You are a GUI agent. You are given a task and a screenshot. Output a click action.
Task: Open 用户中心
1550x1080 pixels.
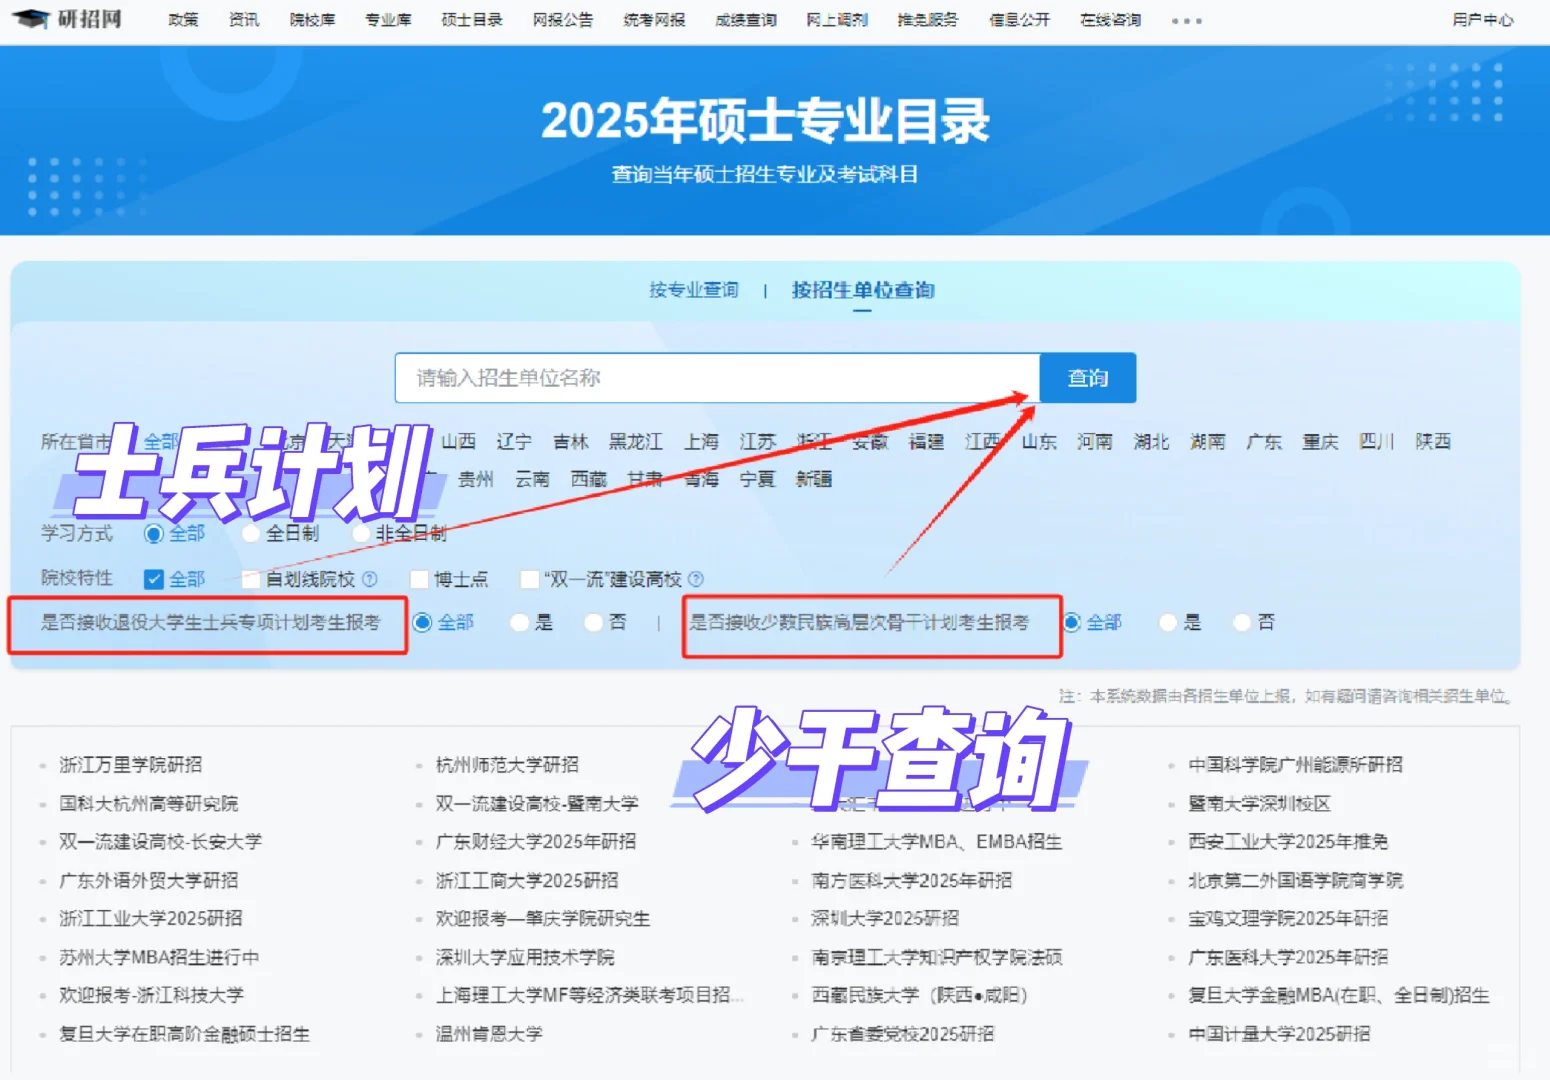click(1484, 18)
